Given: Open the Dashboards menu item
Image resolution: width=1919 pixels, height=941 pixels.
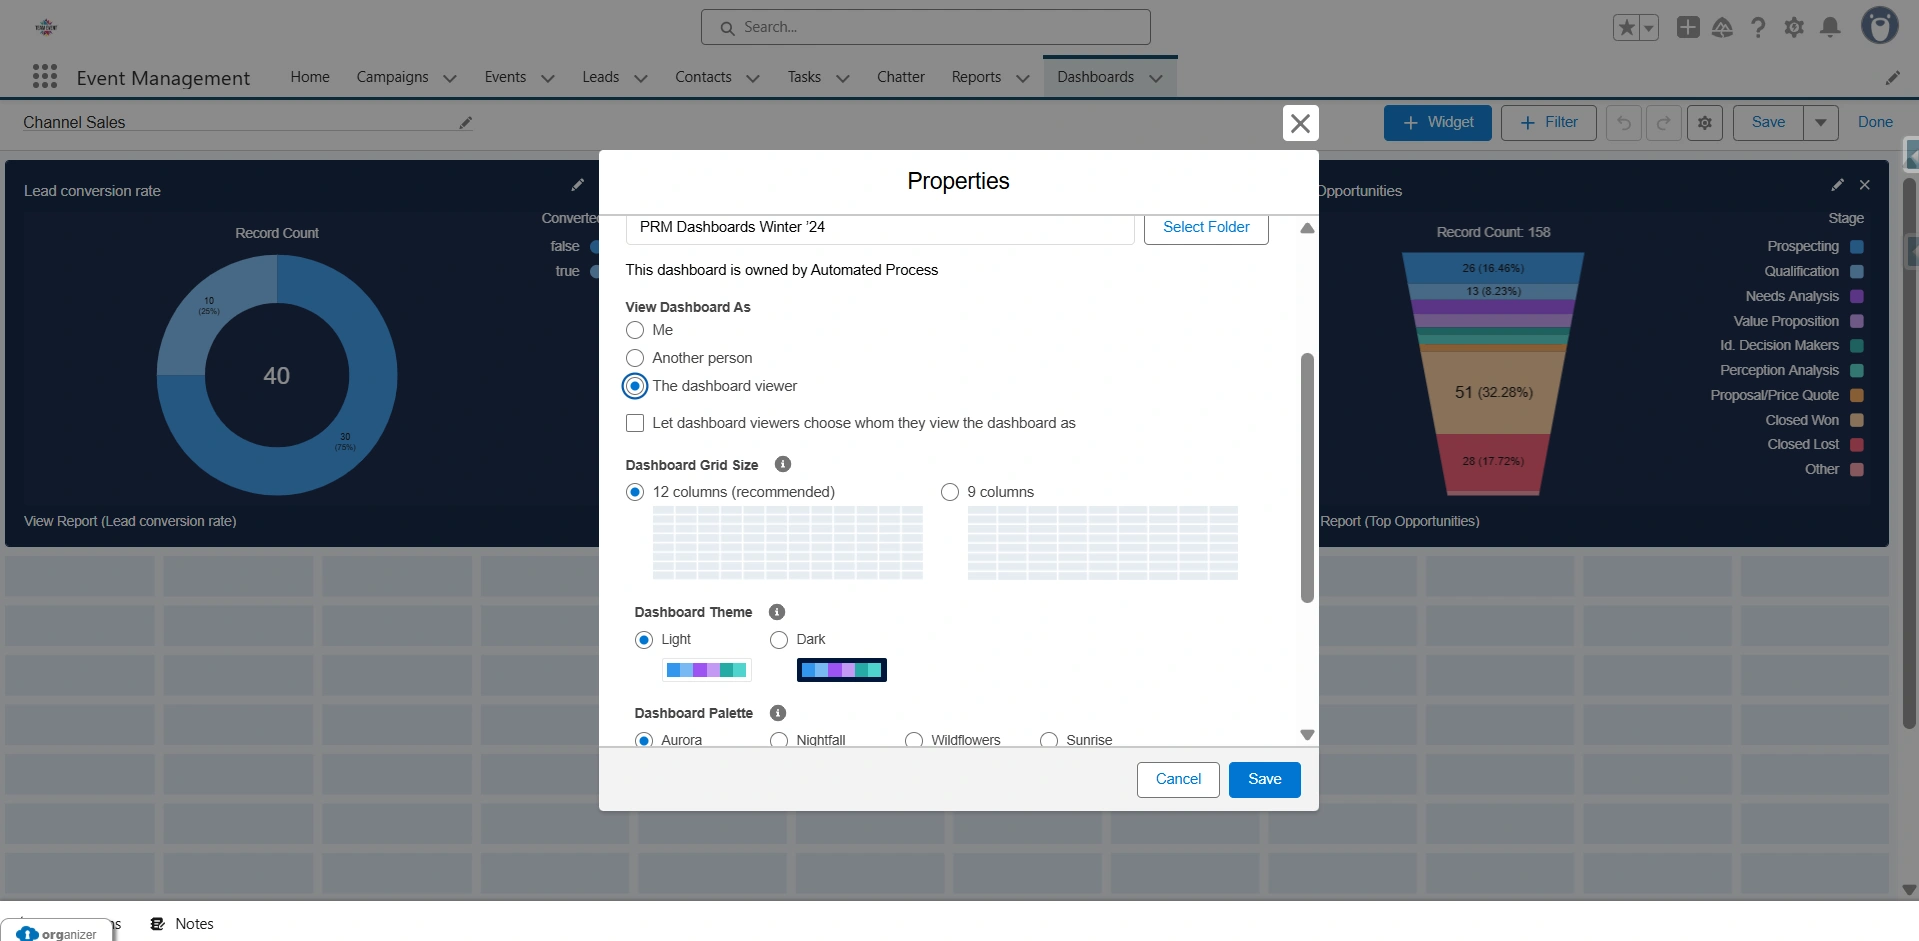Looking at the screenshot, I should (x=1095, y=76).
